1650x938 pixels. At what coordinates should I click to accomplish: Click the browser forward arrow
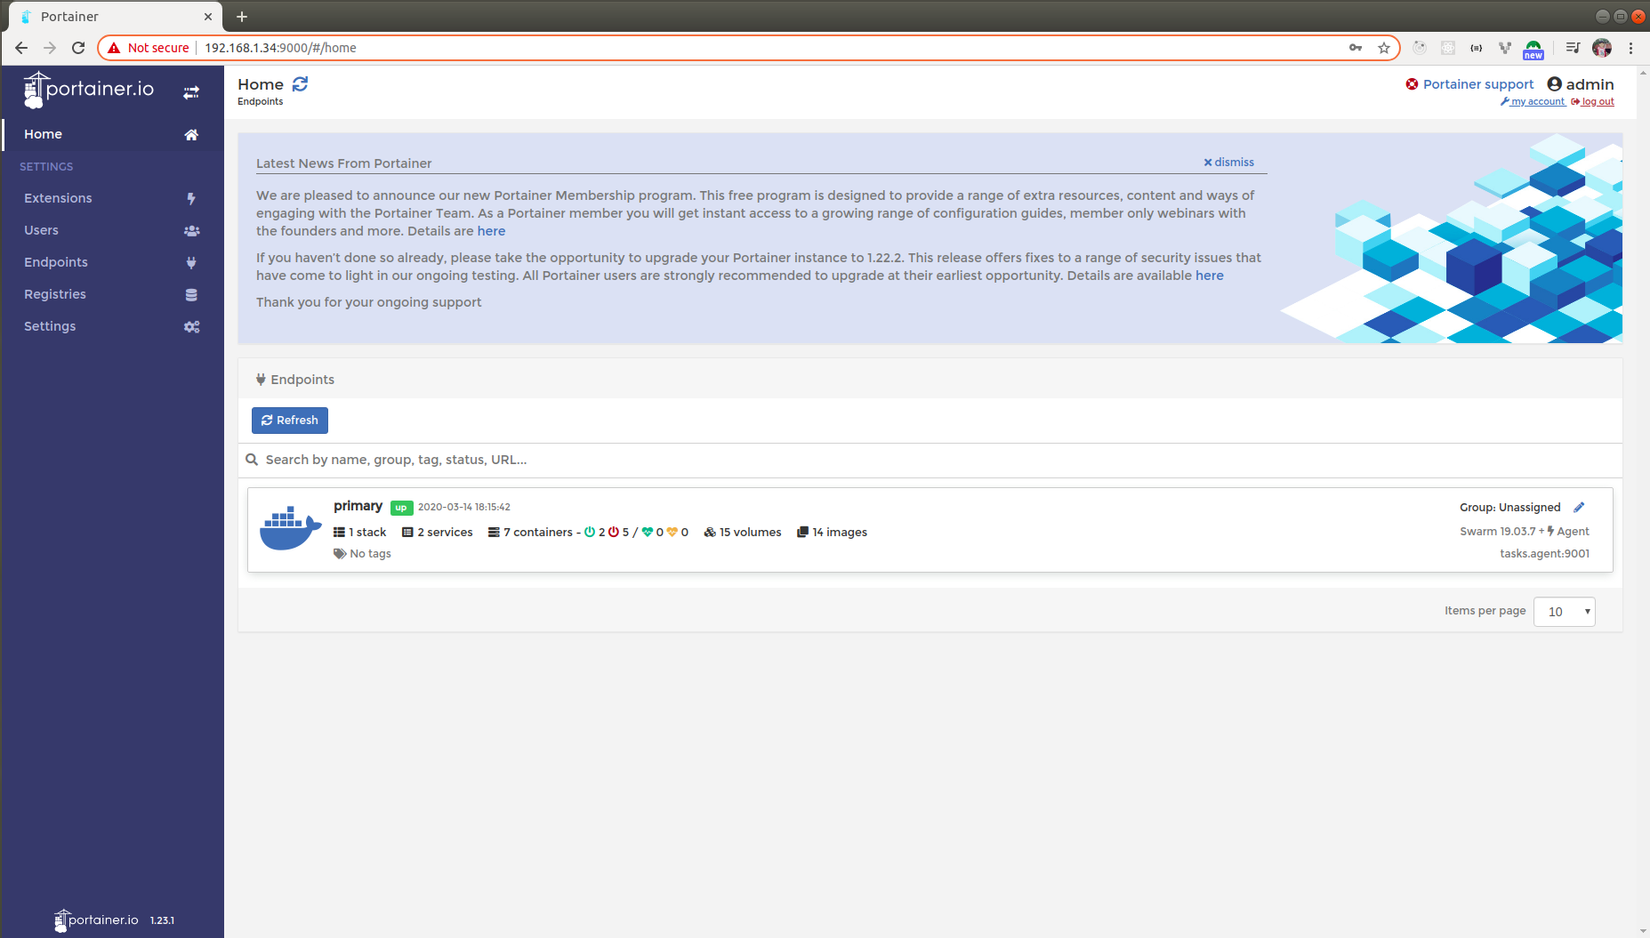[x=49, y=48]
